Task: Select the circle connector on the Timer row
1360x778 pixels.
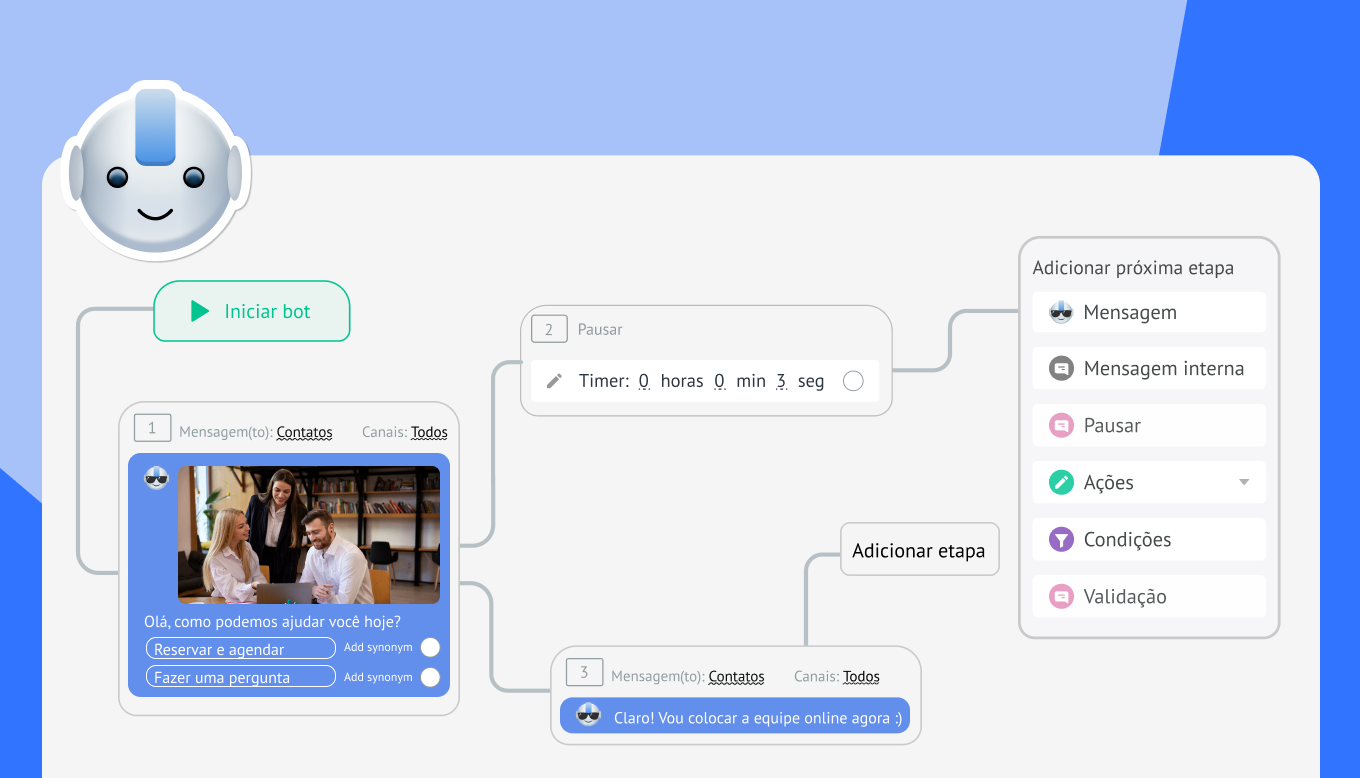Action: (853, 381)
